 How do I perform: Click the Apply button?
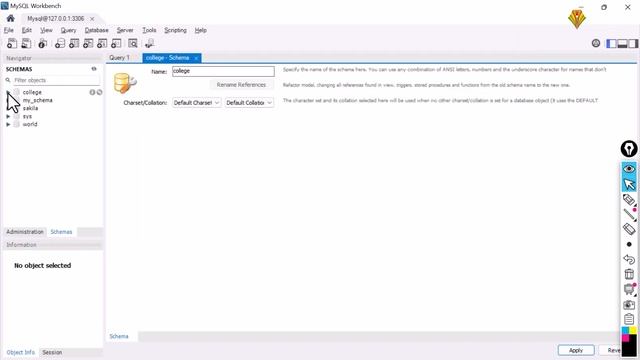click(576, 350)
